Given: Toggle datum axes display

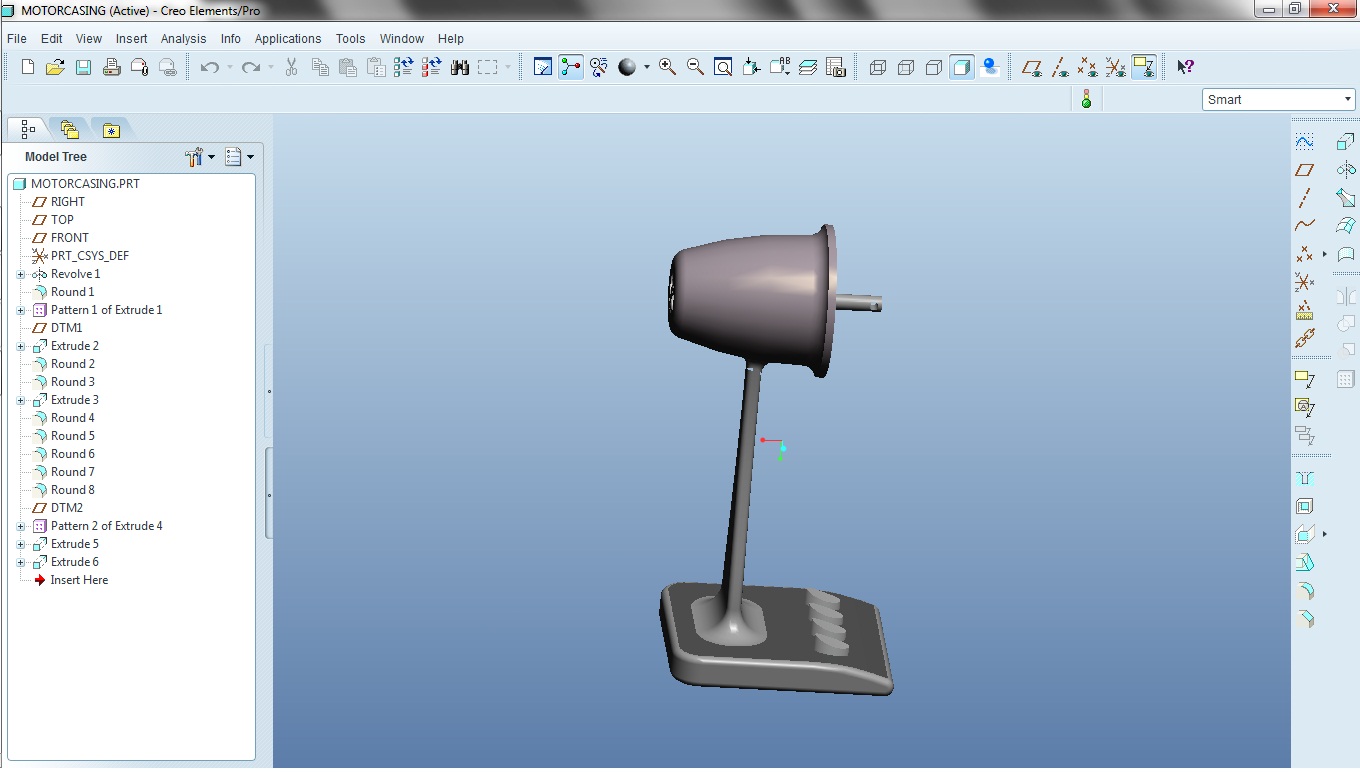Looking at the screenshot, I should [1060, 67].
